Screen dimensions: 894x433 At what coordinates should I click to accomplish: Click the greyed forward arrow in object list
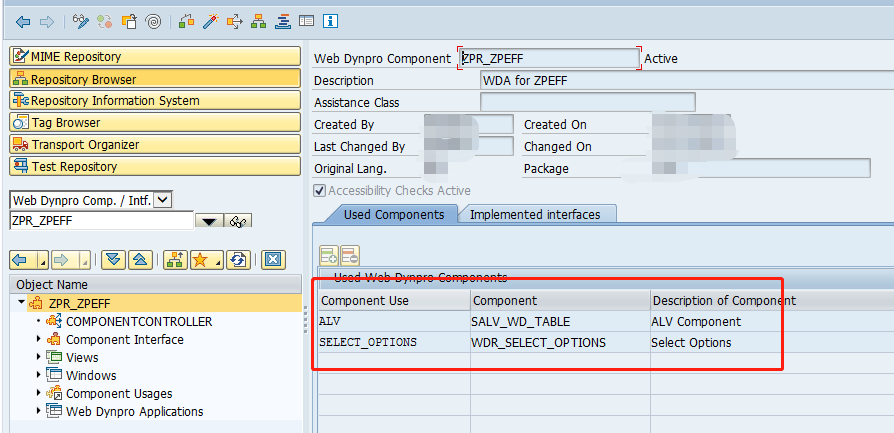click(60, 261)
